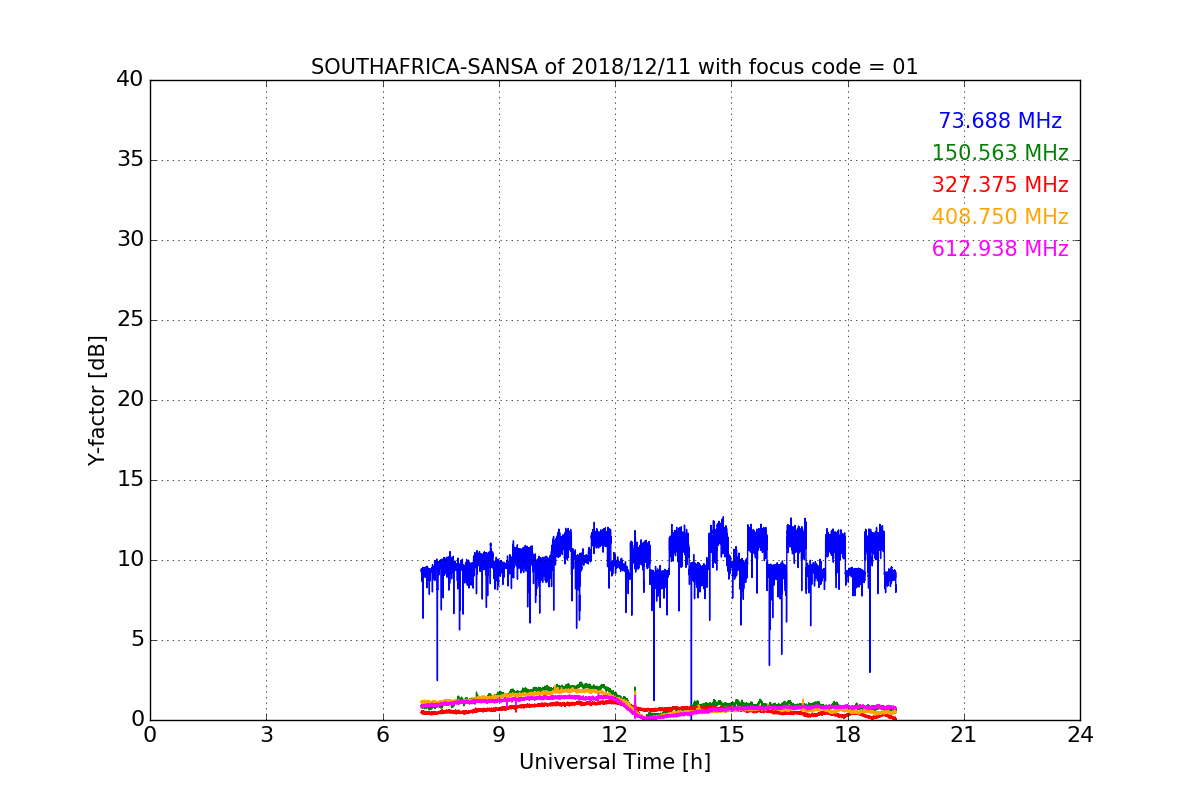Select the 408.750 MHz legend label
1200x800 pixels.
(1000, 217)
